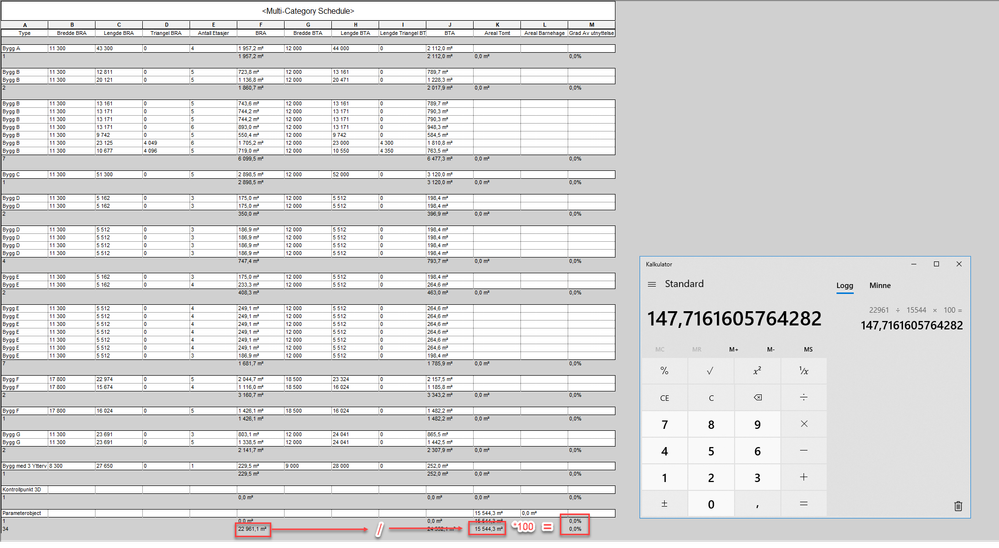Click the 'Bygg C' type cell
999x548 pixels.
(x=25, y=174)
